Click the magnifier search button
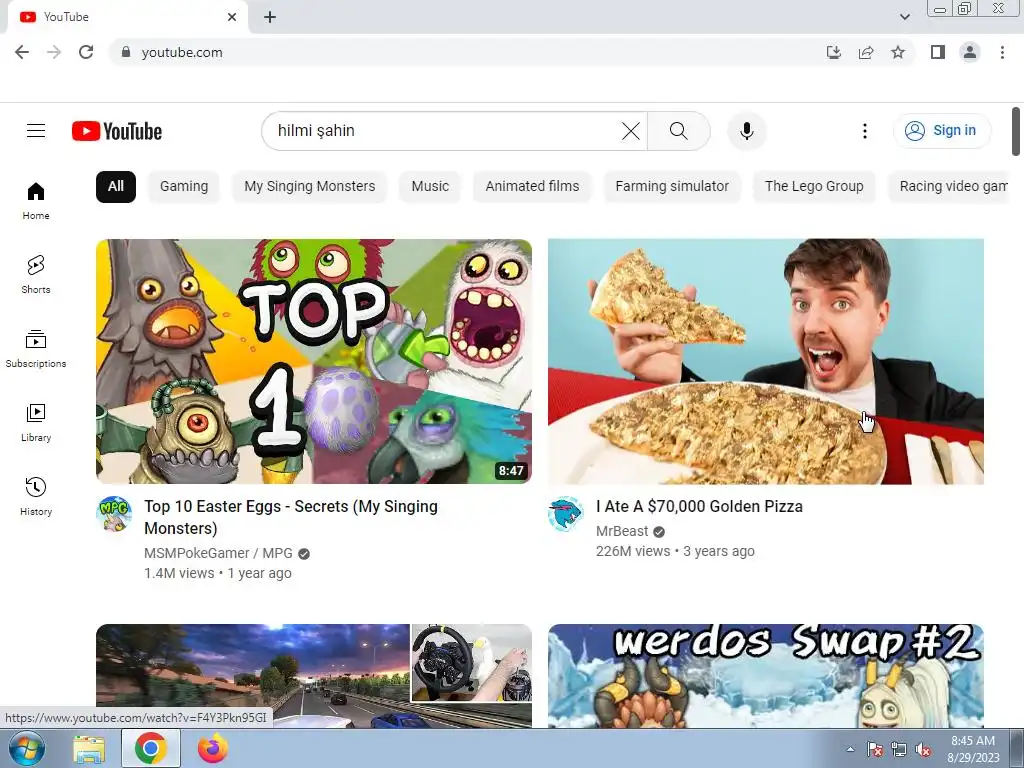Screen dimensions: 1024x768 tap(679, 131)
